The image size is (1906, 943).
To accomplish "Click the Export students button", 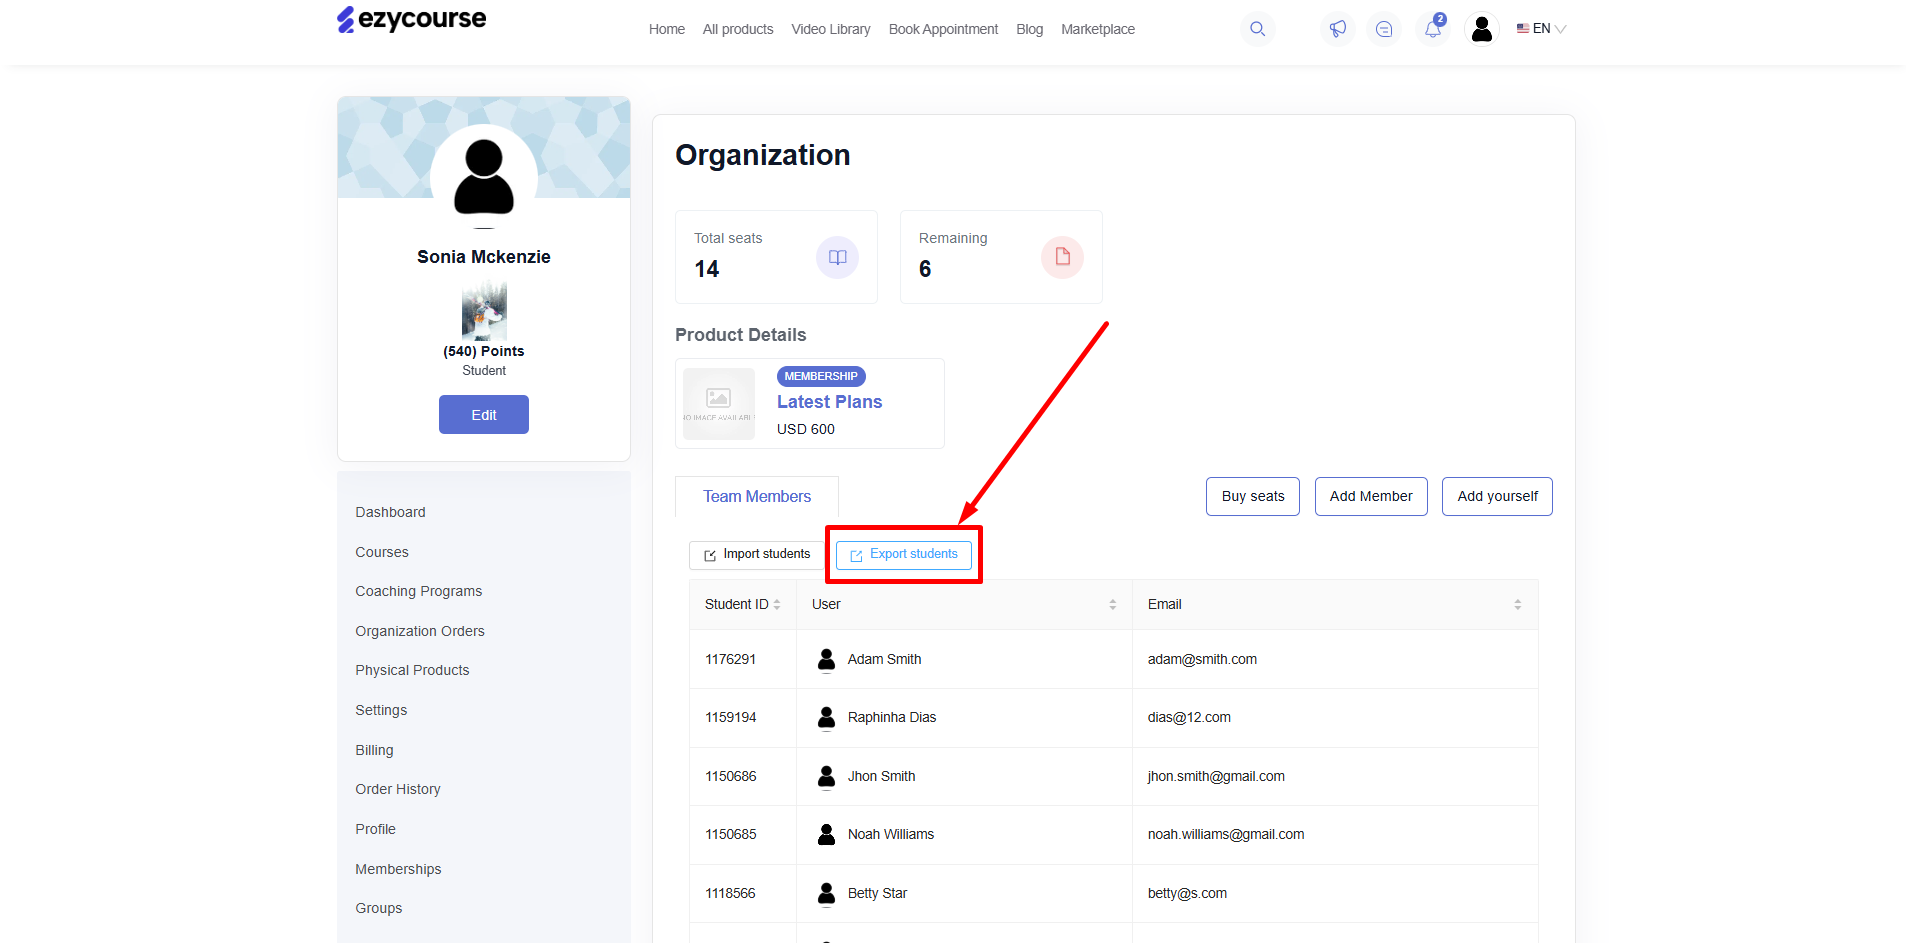I will pyautogui.click(x=904, y=555).
